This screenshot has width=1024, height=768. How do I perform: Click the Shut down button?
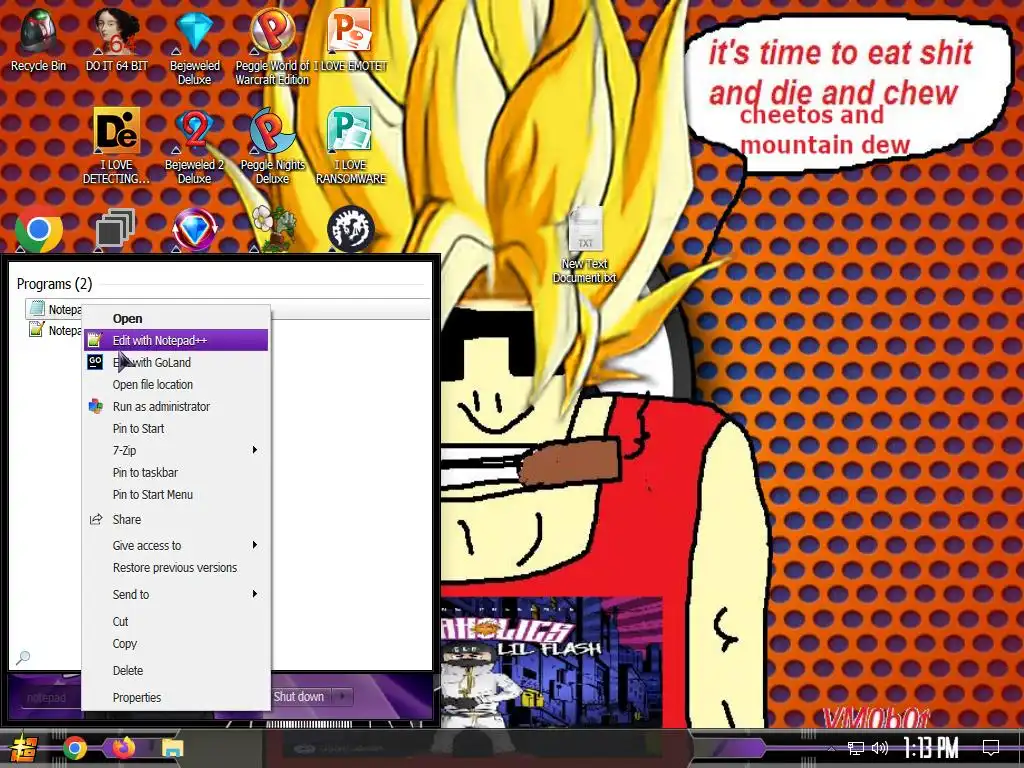298,697
